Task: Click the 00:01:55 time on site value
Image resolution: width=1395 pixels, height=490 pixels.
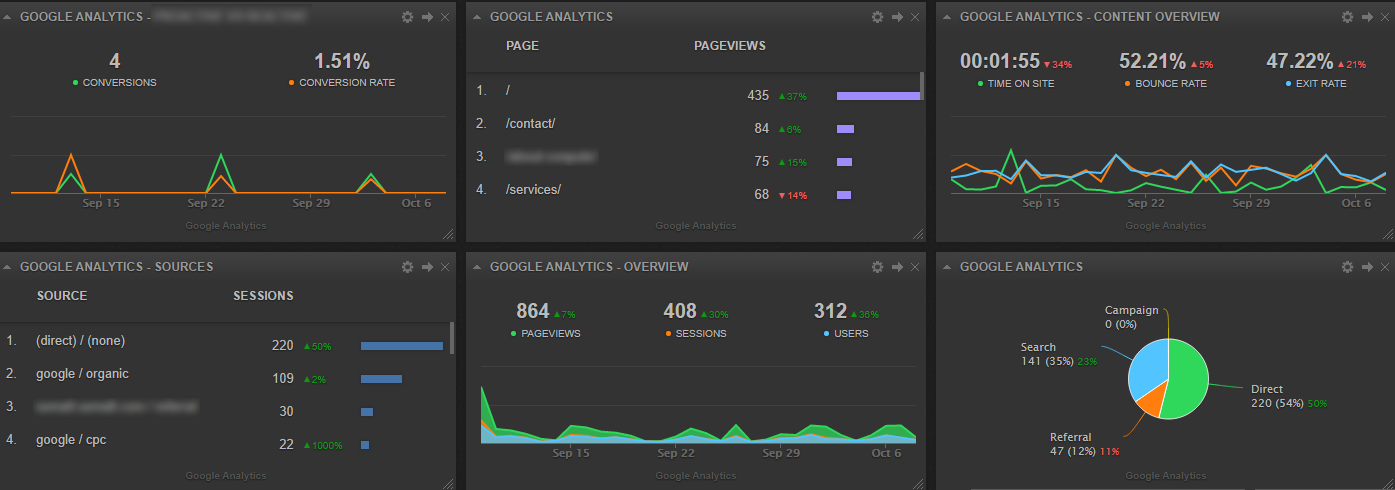Action: point(1000,61)
